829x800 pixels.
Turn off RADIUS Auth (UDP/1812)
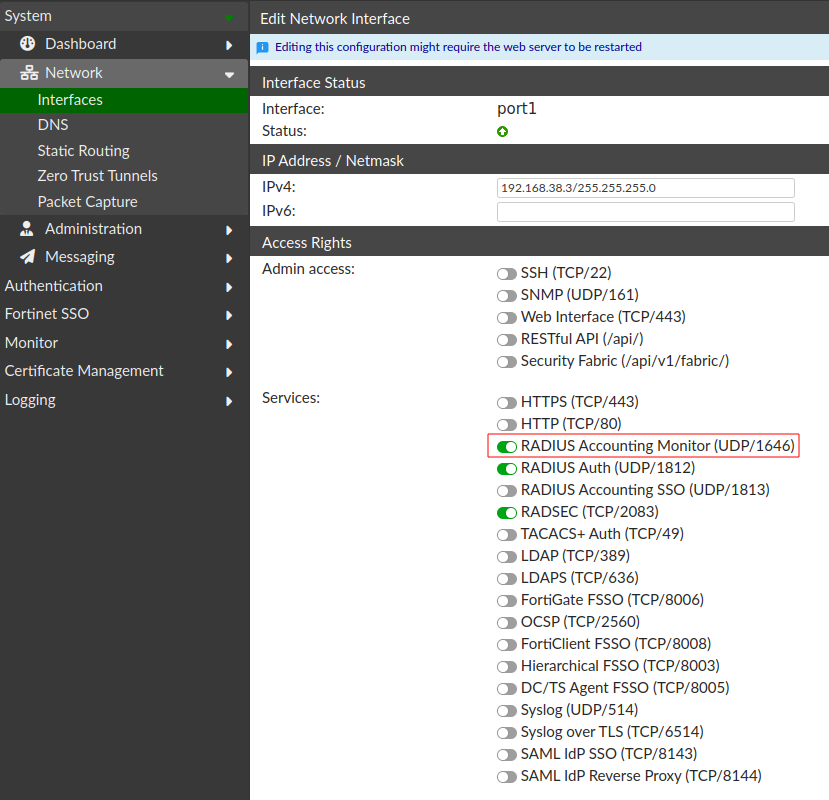pos(506,468)
